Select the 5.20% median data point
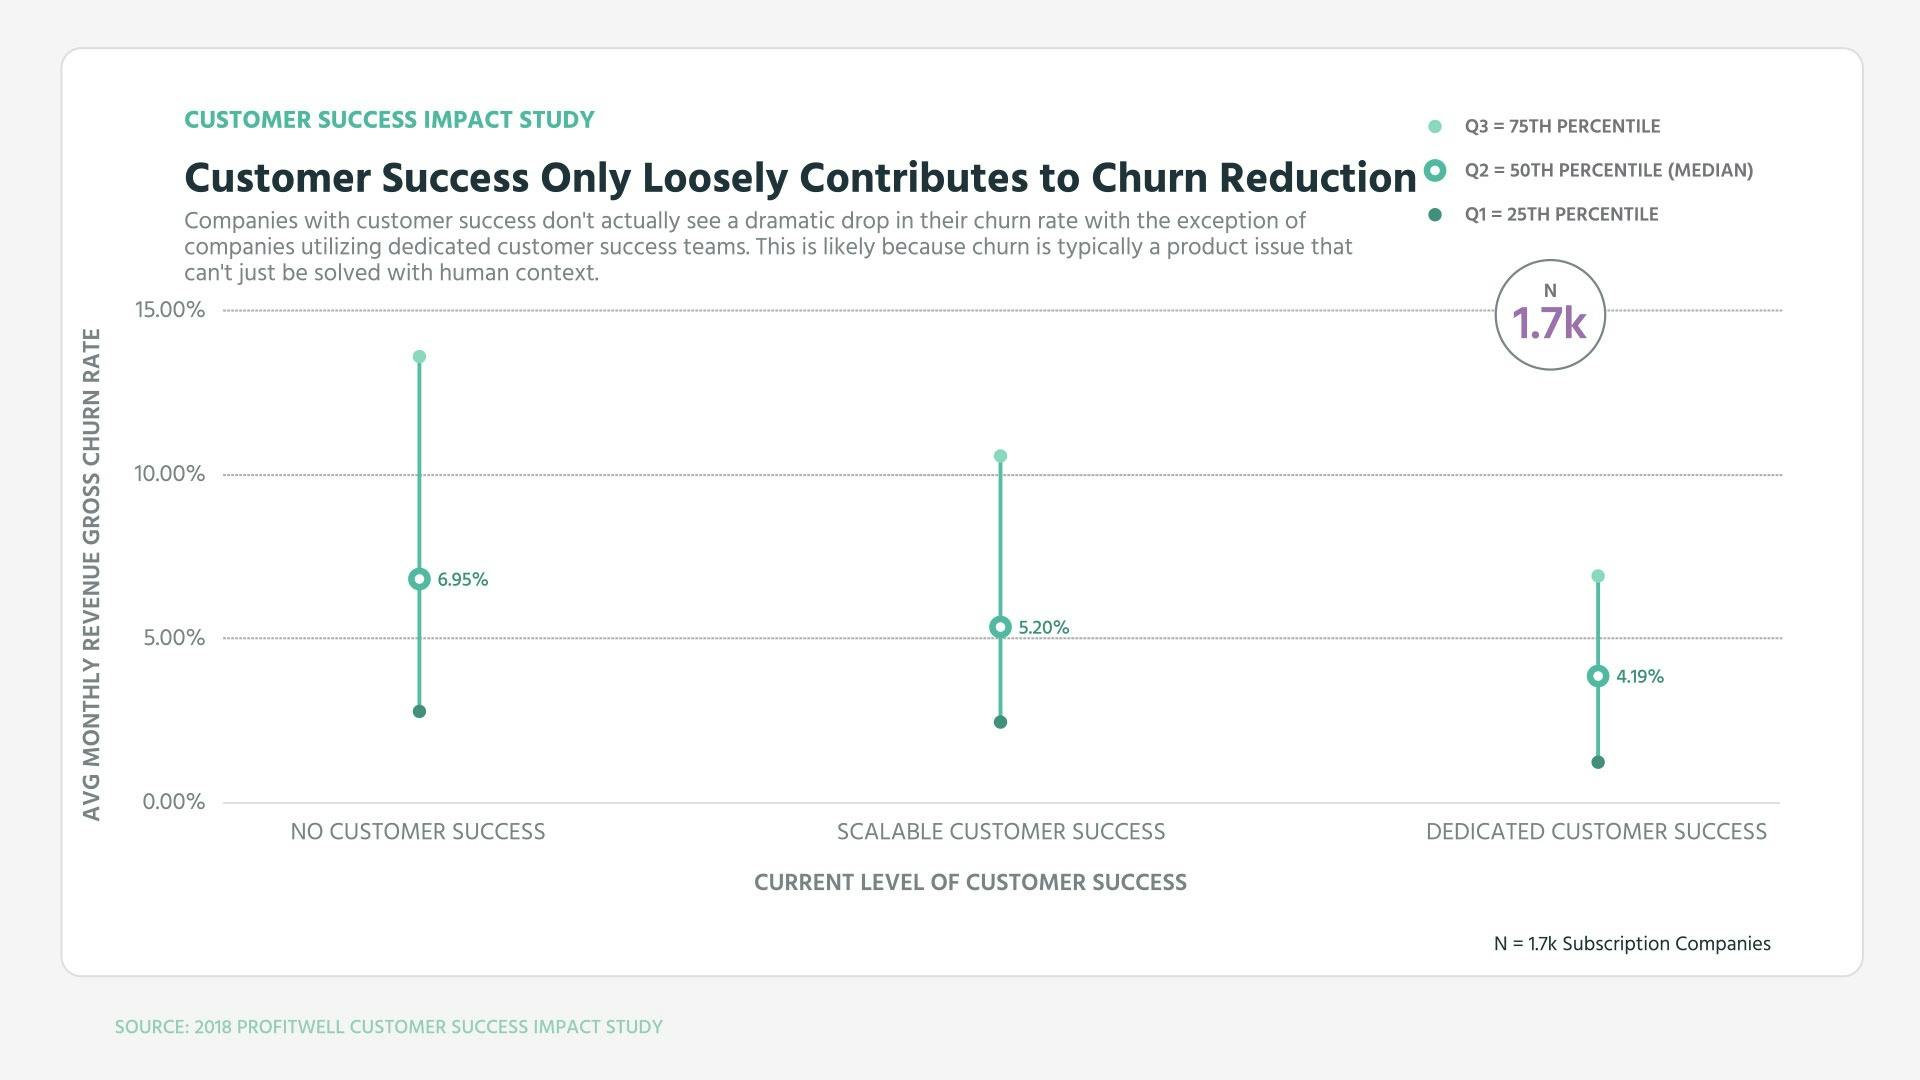Image resolution: width=1920 pixels, height=1080 pixels. [1000, 627]
